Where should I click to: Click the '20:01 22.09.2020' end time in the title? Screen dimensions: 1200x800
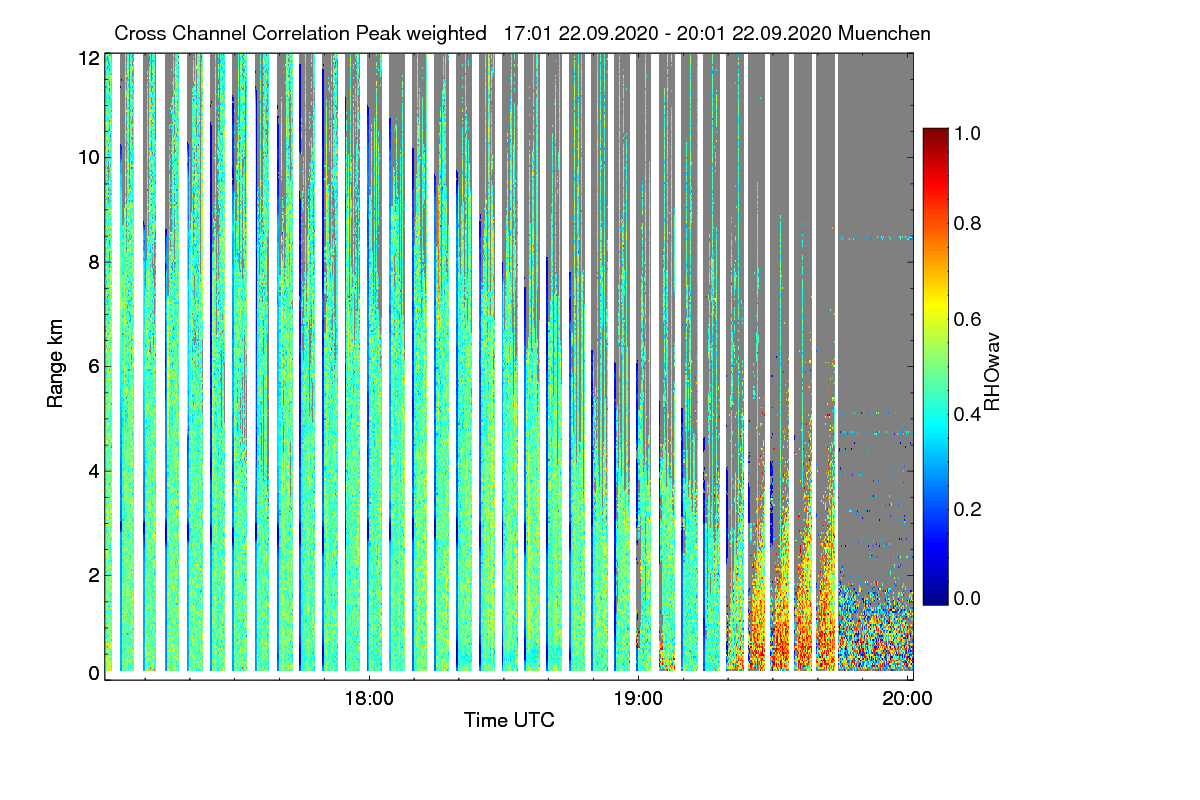point(756,33)
